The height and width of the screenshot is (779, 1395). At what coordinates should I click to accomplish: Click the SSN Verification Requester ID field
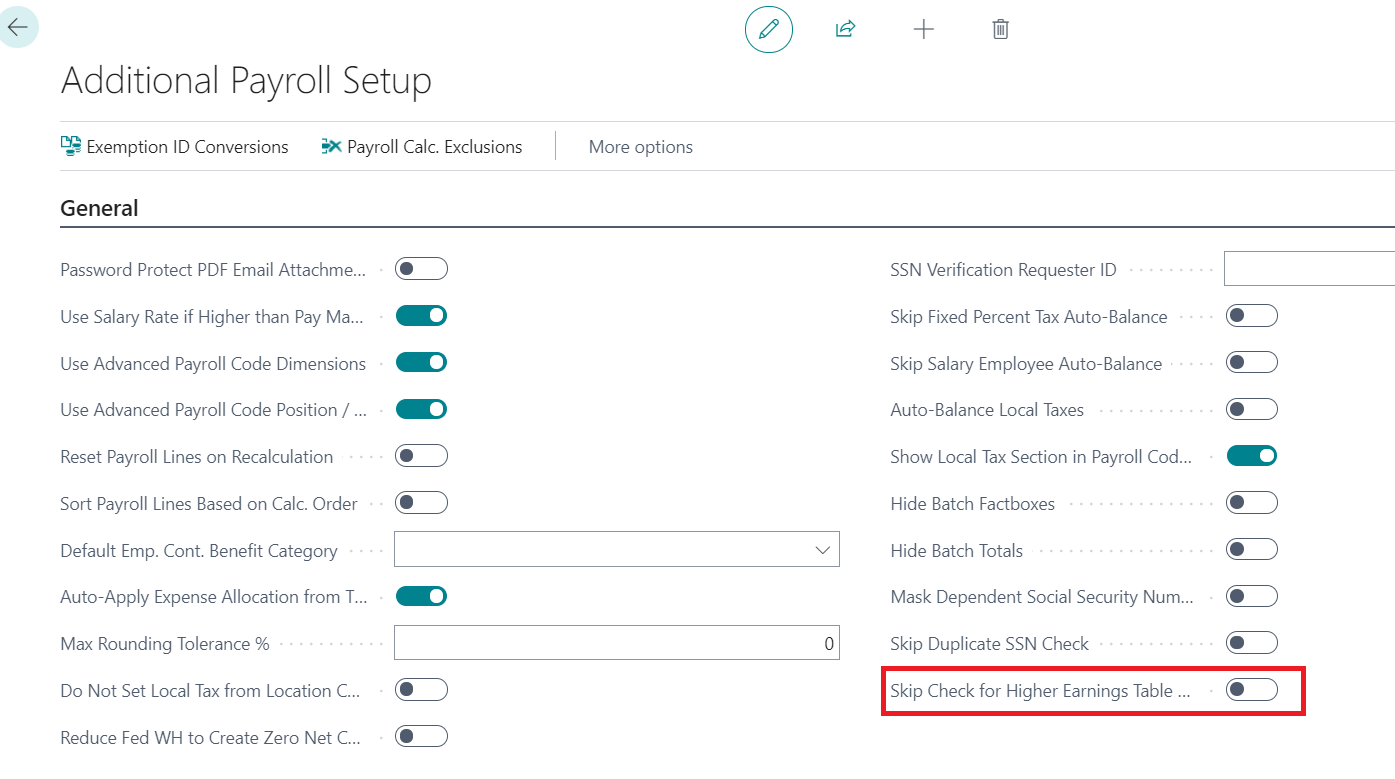click(x=1309, y=269)
